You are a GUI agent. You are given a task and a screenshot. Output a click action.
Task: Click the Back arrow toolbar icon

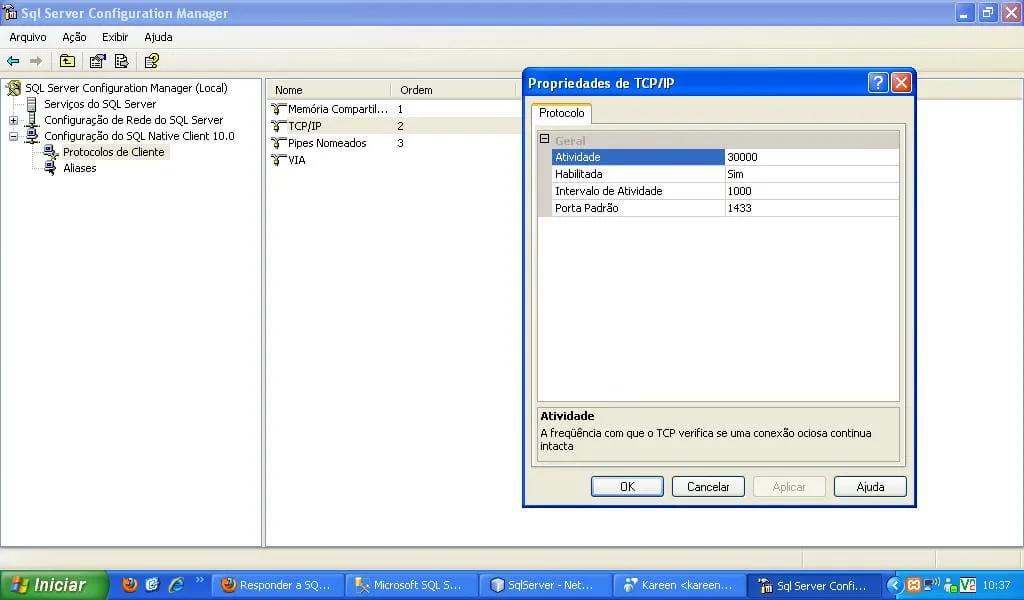coord(13,61)
